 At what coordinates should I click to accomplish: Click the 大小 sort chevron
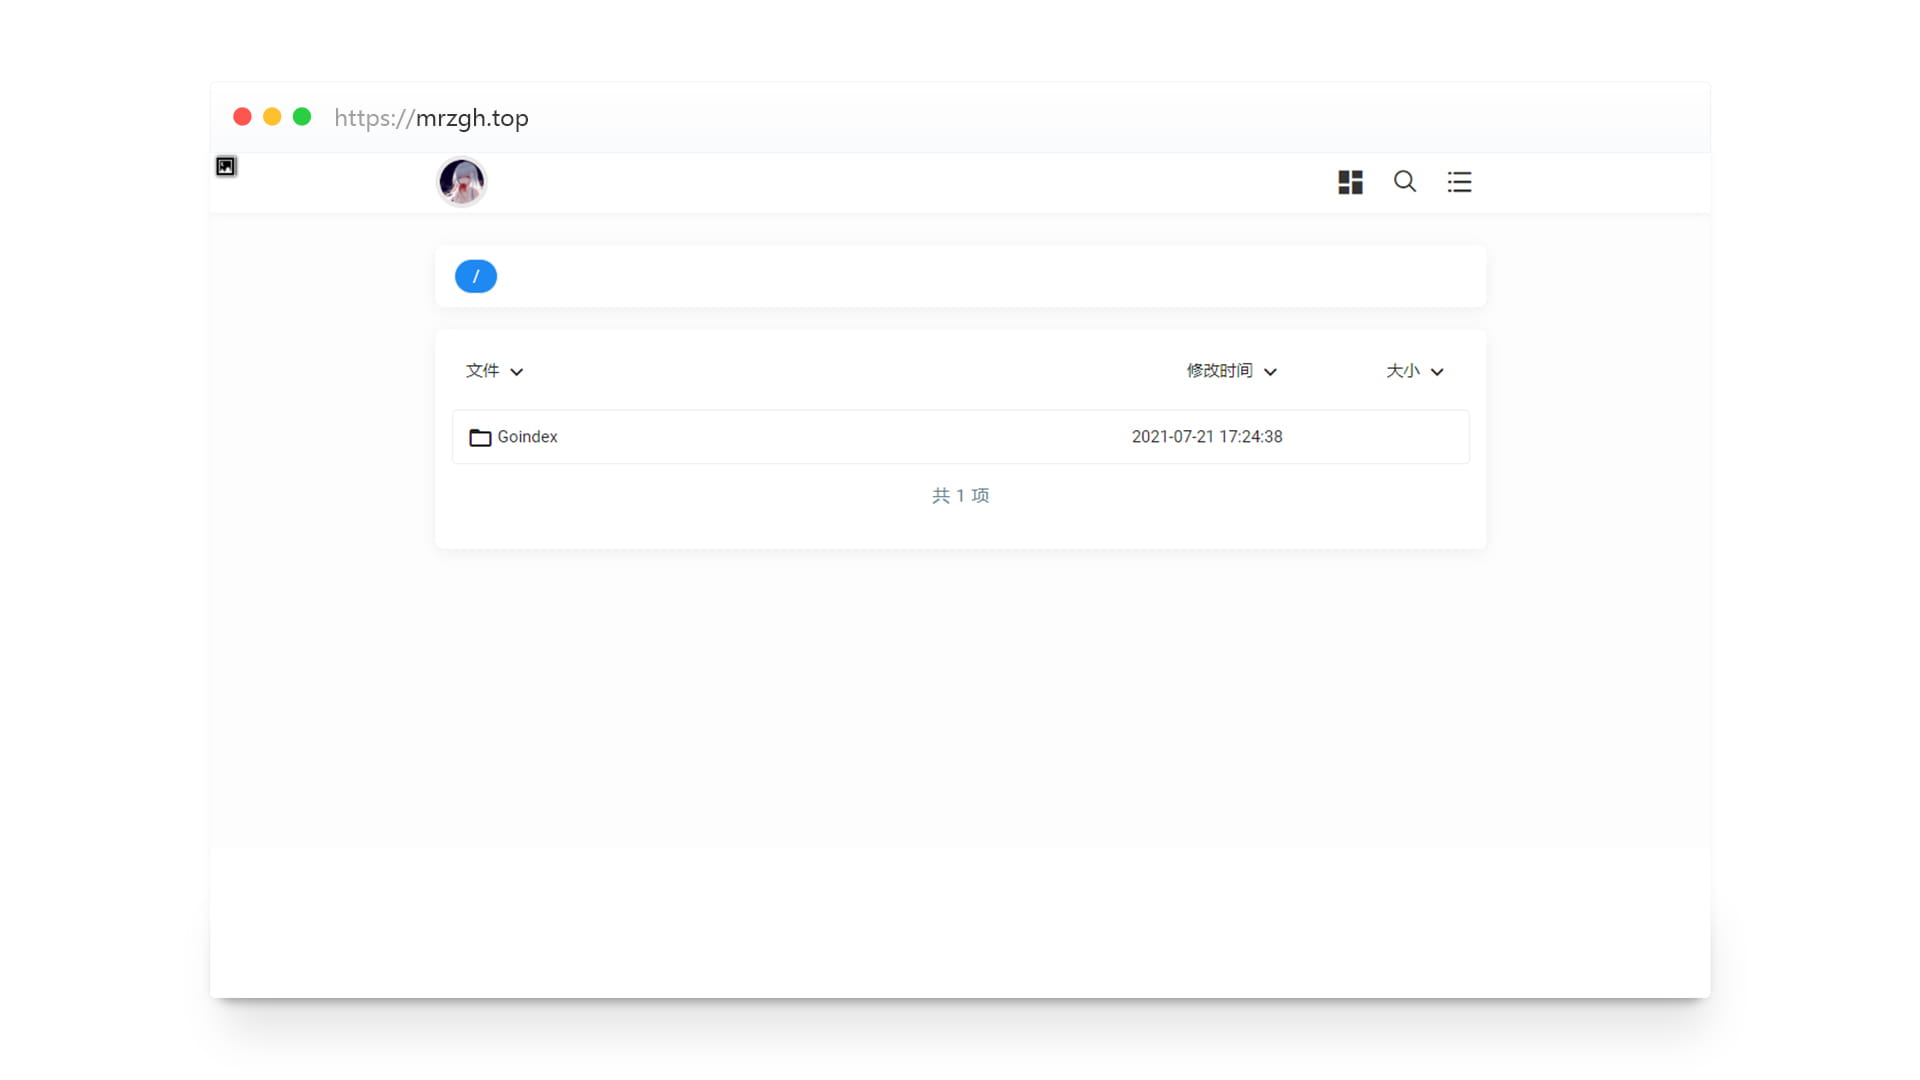point(1437,372)
